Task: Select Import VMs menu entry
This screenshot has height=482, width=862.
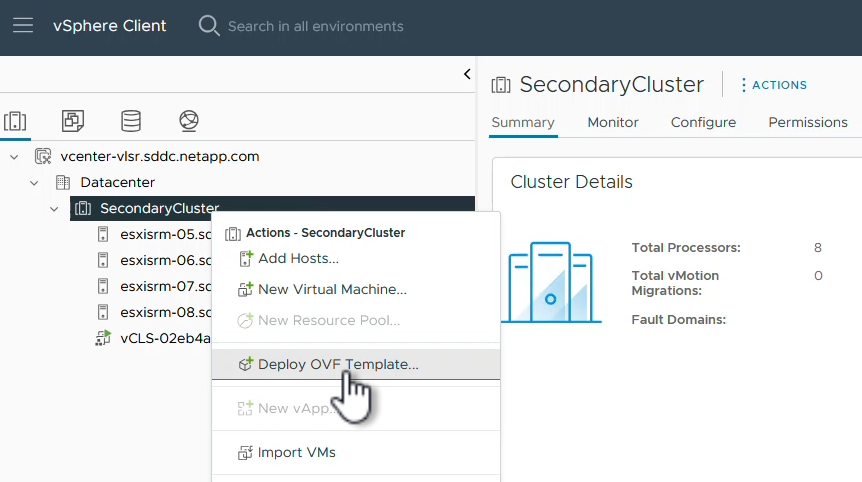Action: [x=296, y=452]
